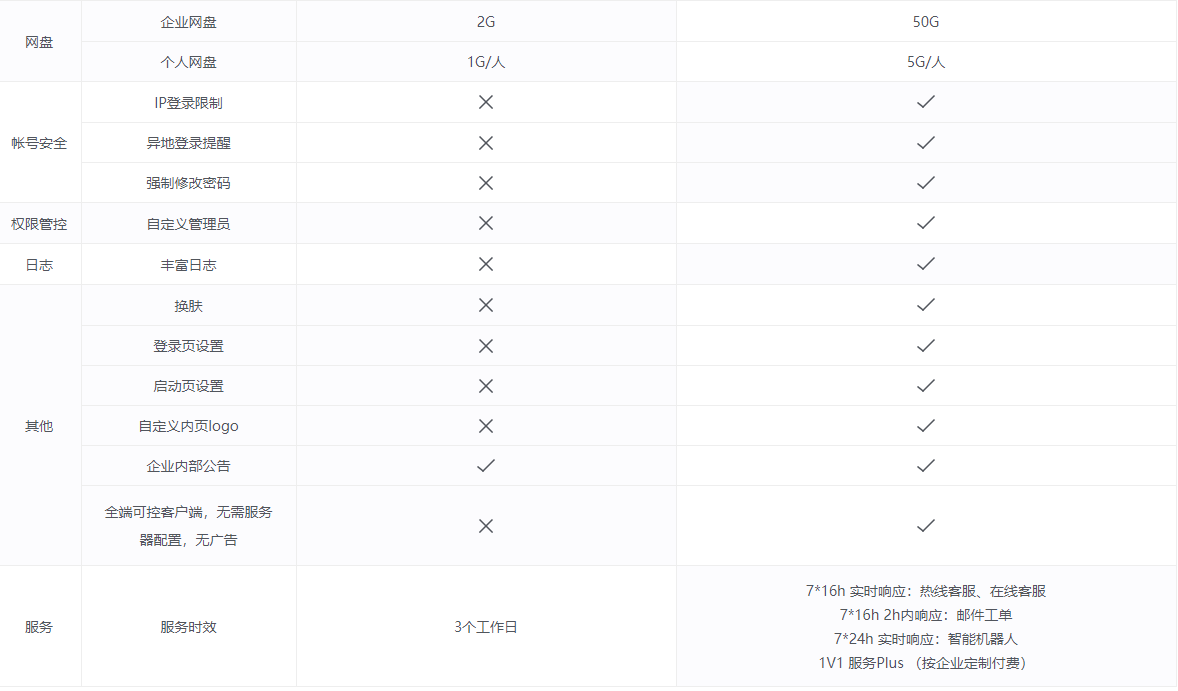Select the 企业网盘 feature label
The height and width of the screenshot is (691, 1178).
(x=189, y=22)
